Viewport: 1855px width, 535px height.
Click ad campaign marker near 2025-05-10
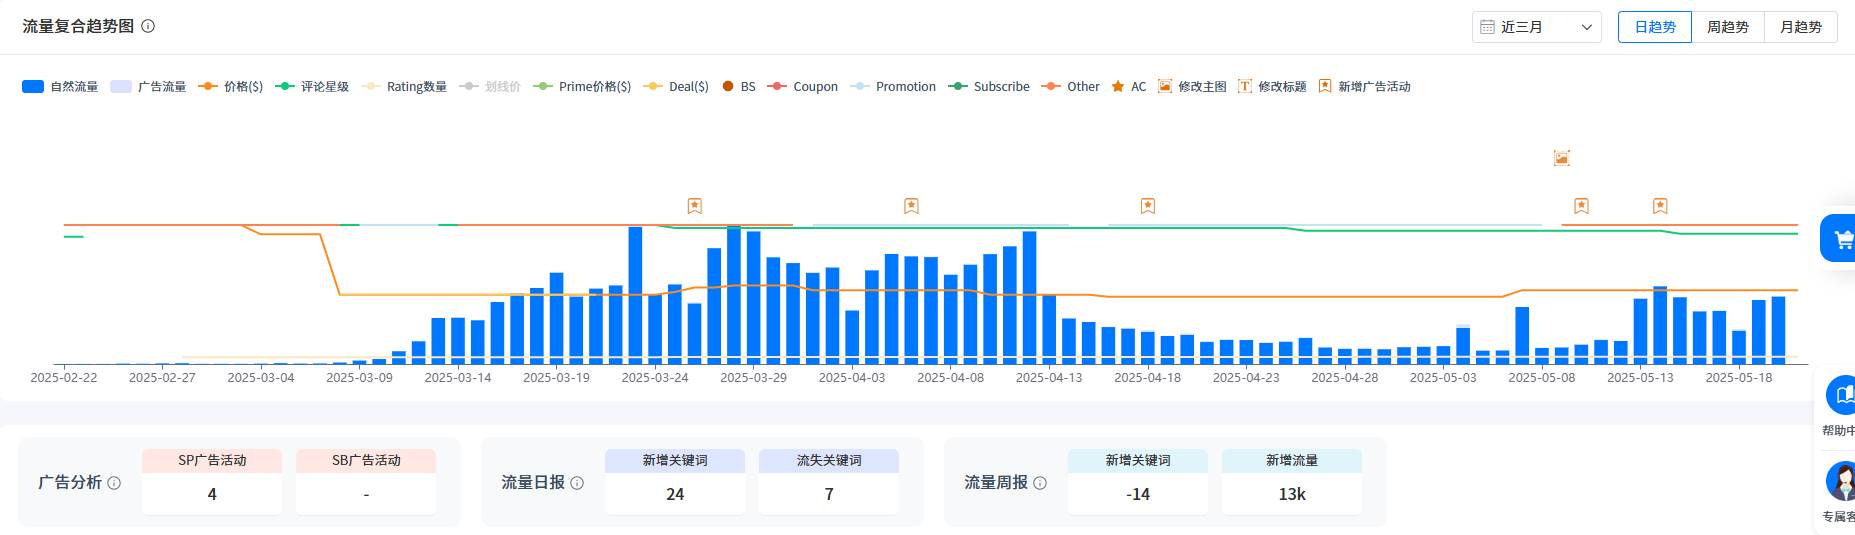pyautogui.click(x=1581, y=206)
